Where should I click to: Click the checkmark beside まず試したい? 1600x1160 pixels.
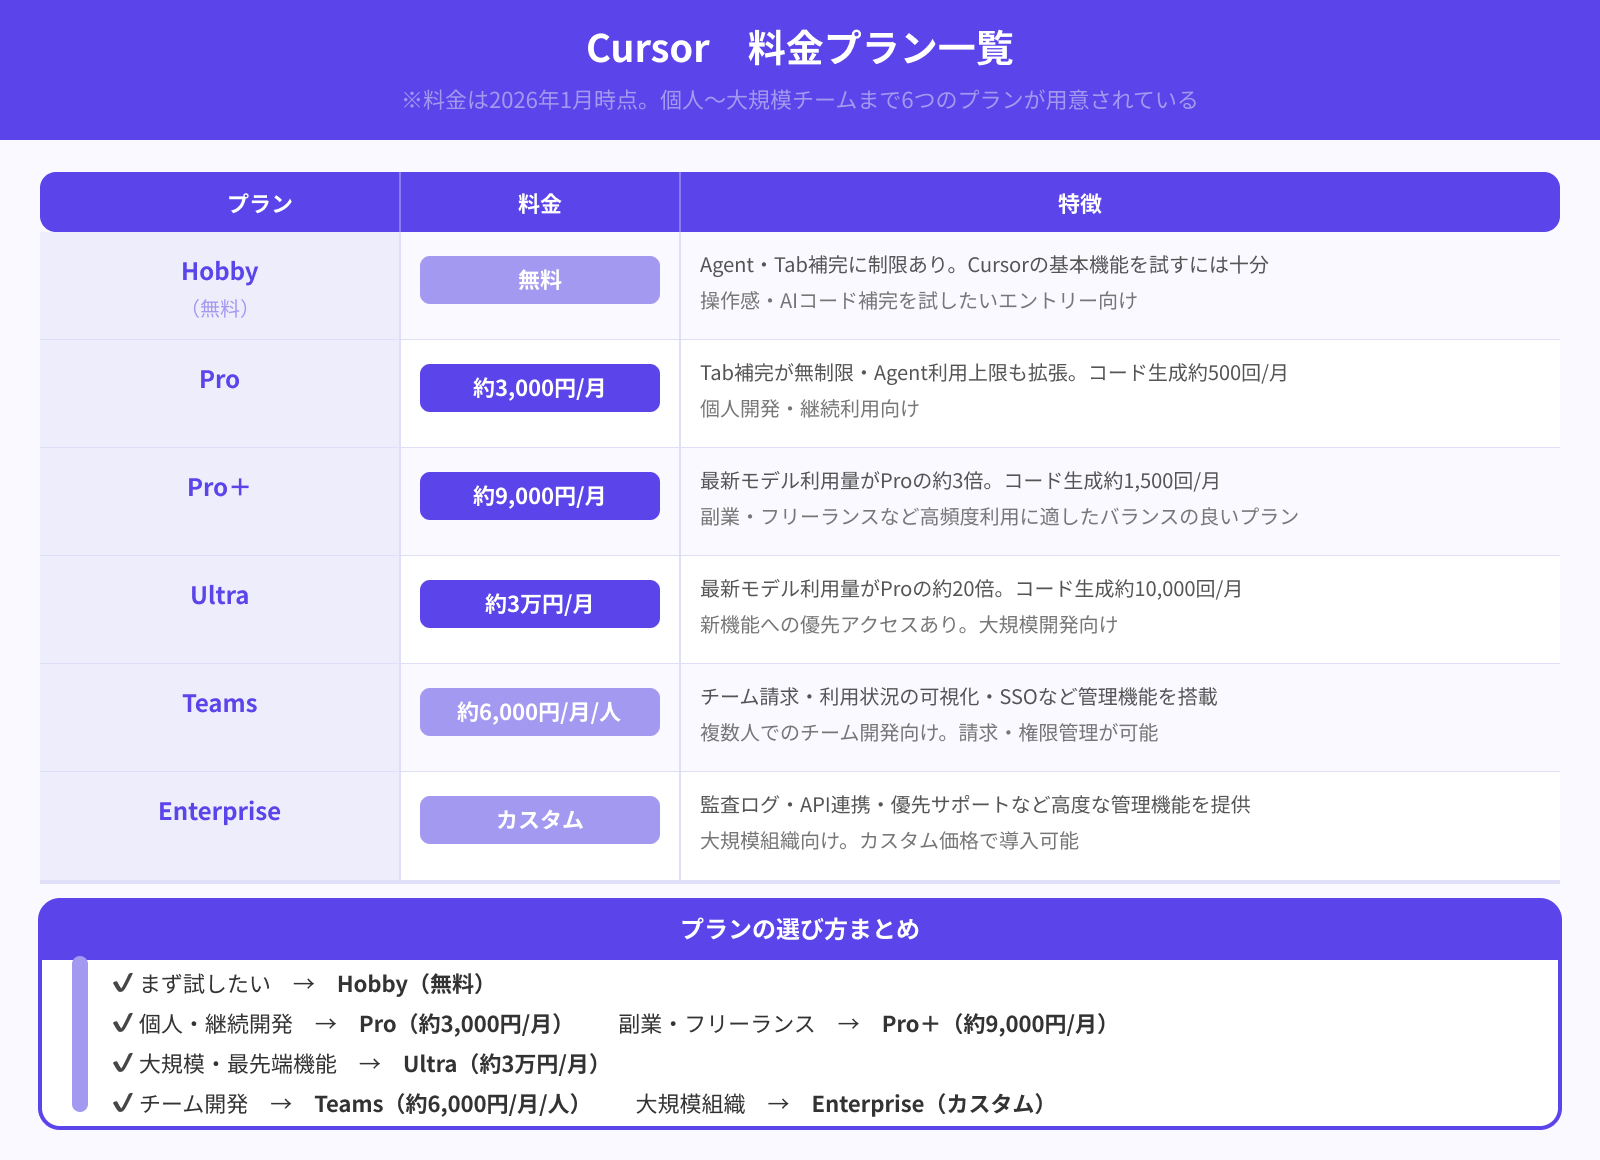coord(121,983)
